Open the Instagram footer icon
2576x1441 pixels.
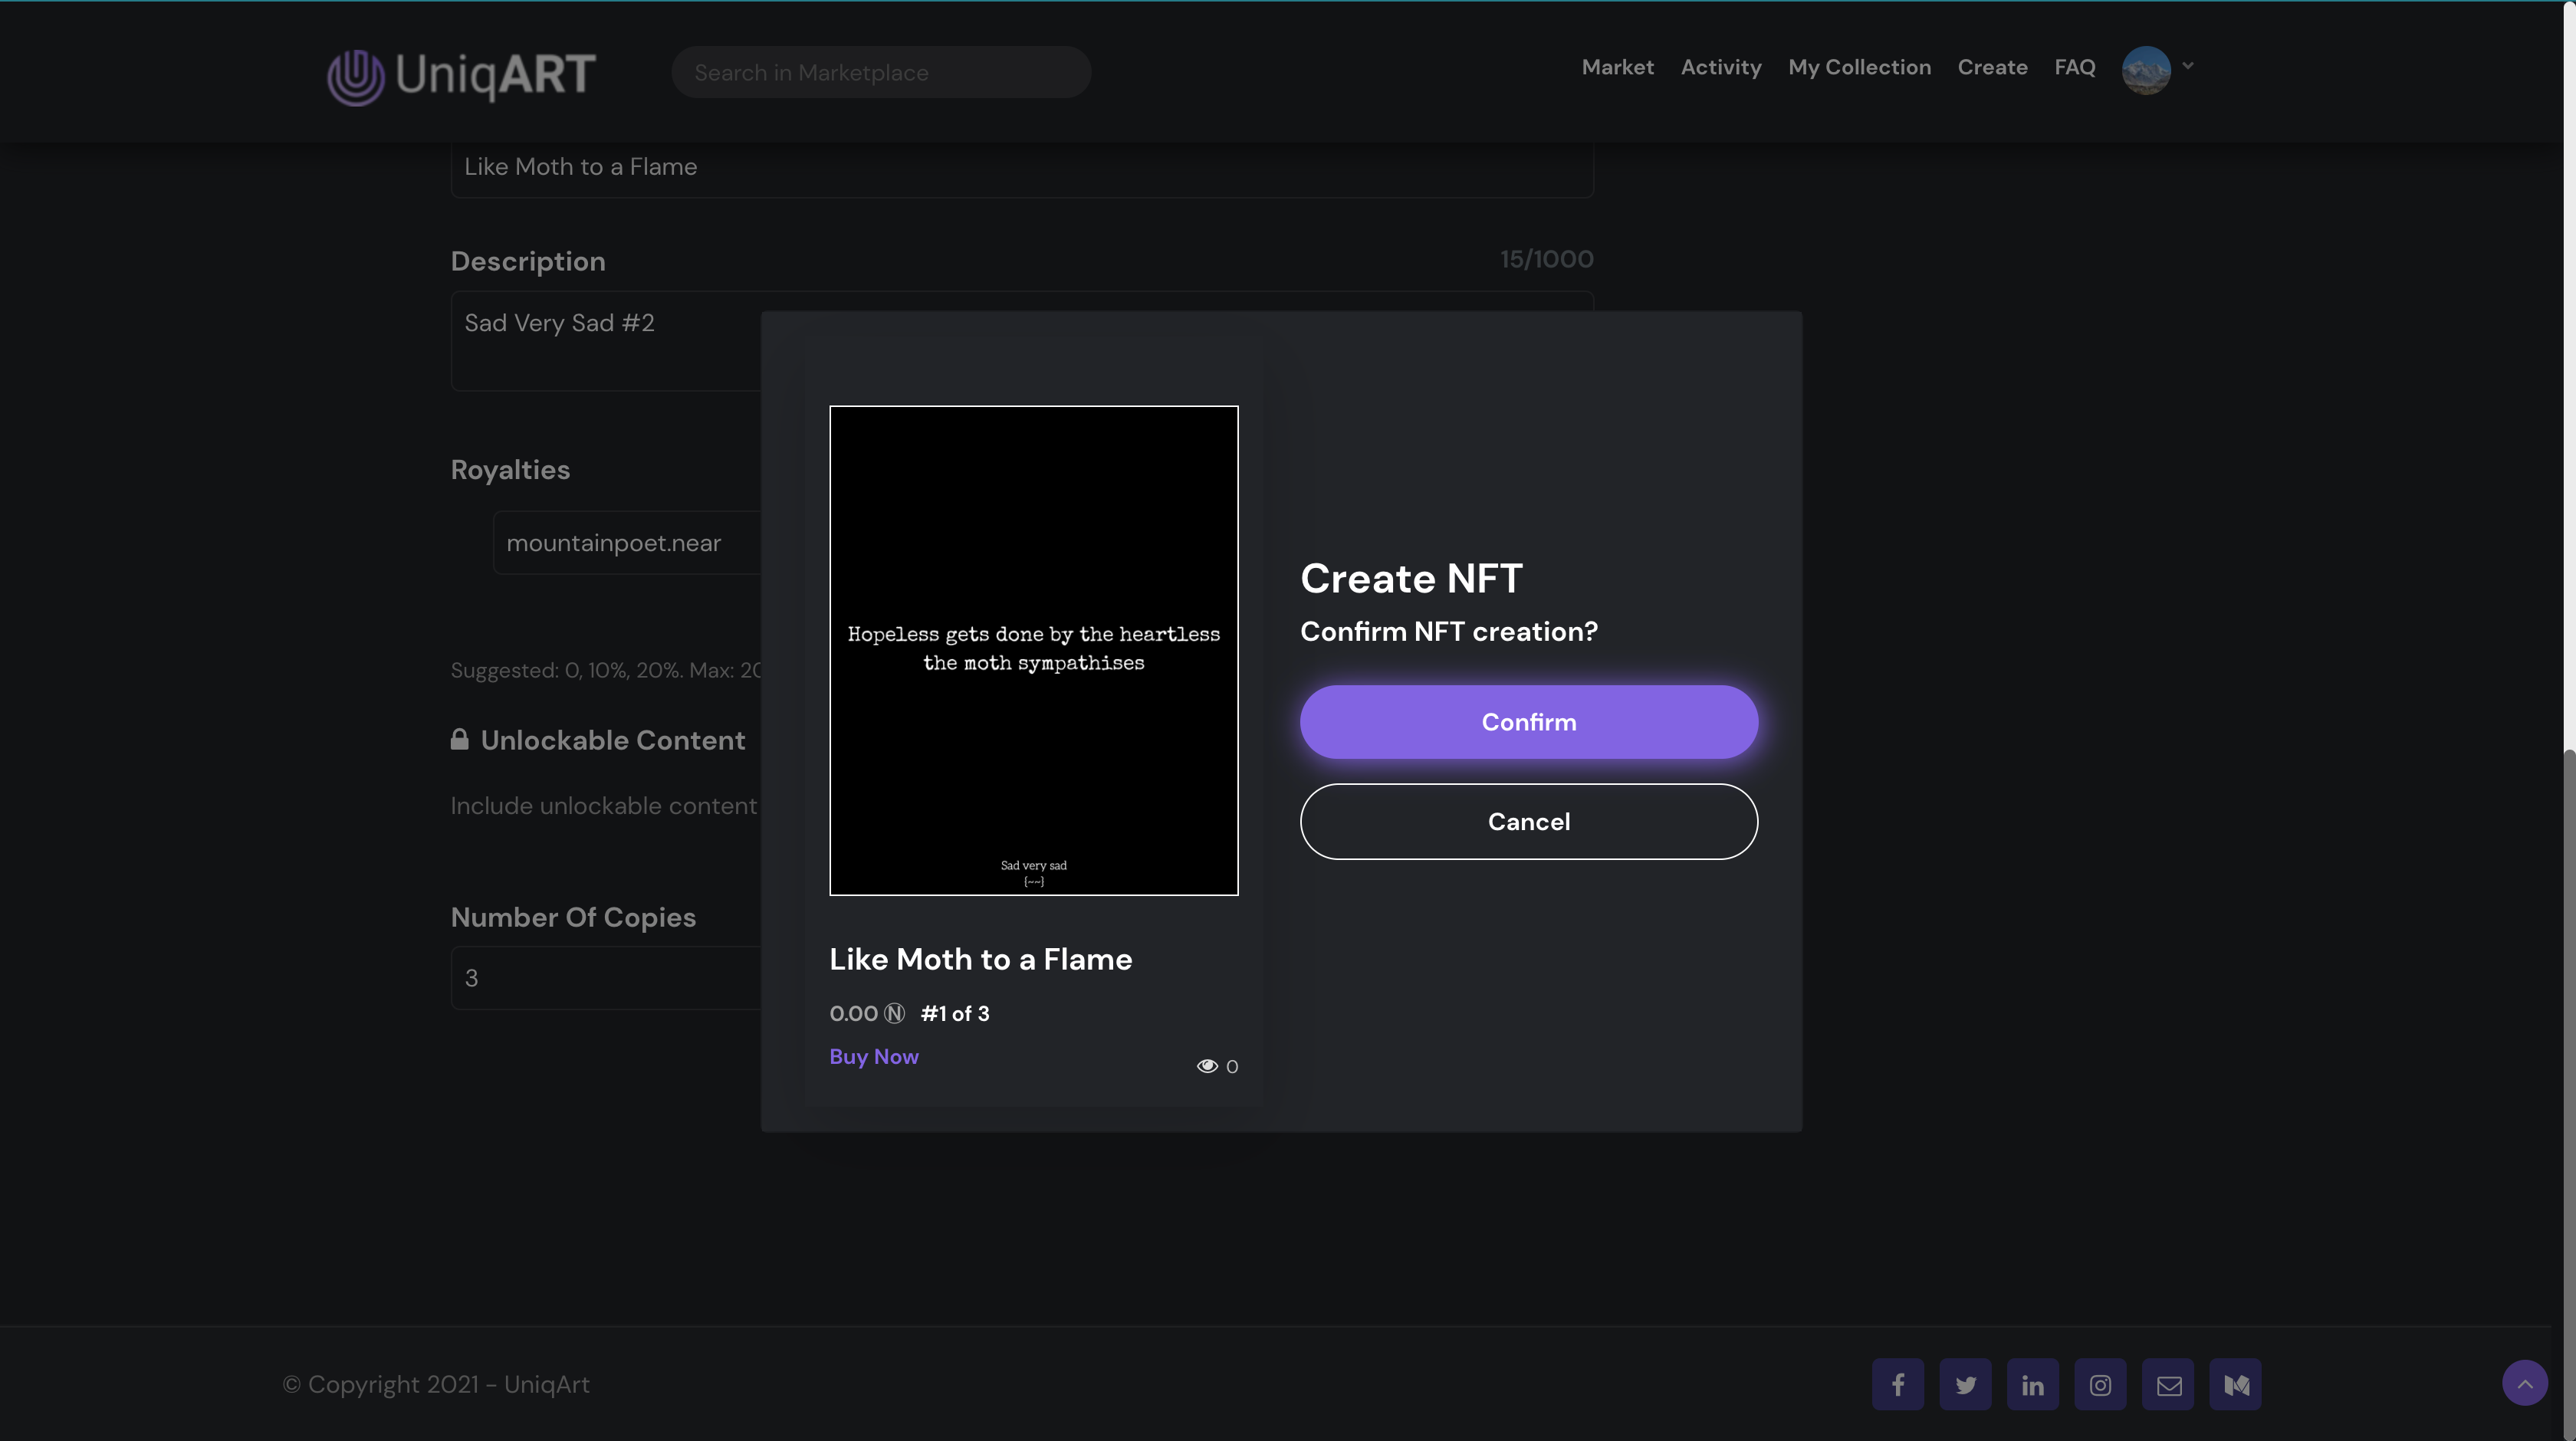pos(2100,1384)
